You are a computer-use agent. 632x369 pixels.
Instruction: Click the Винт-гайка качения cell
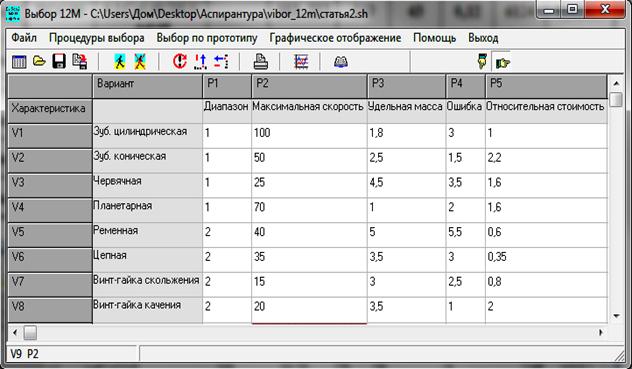(148, 310)
